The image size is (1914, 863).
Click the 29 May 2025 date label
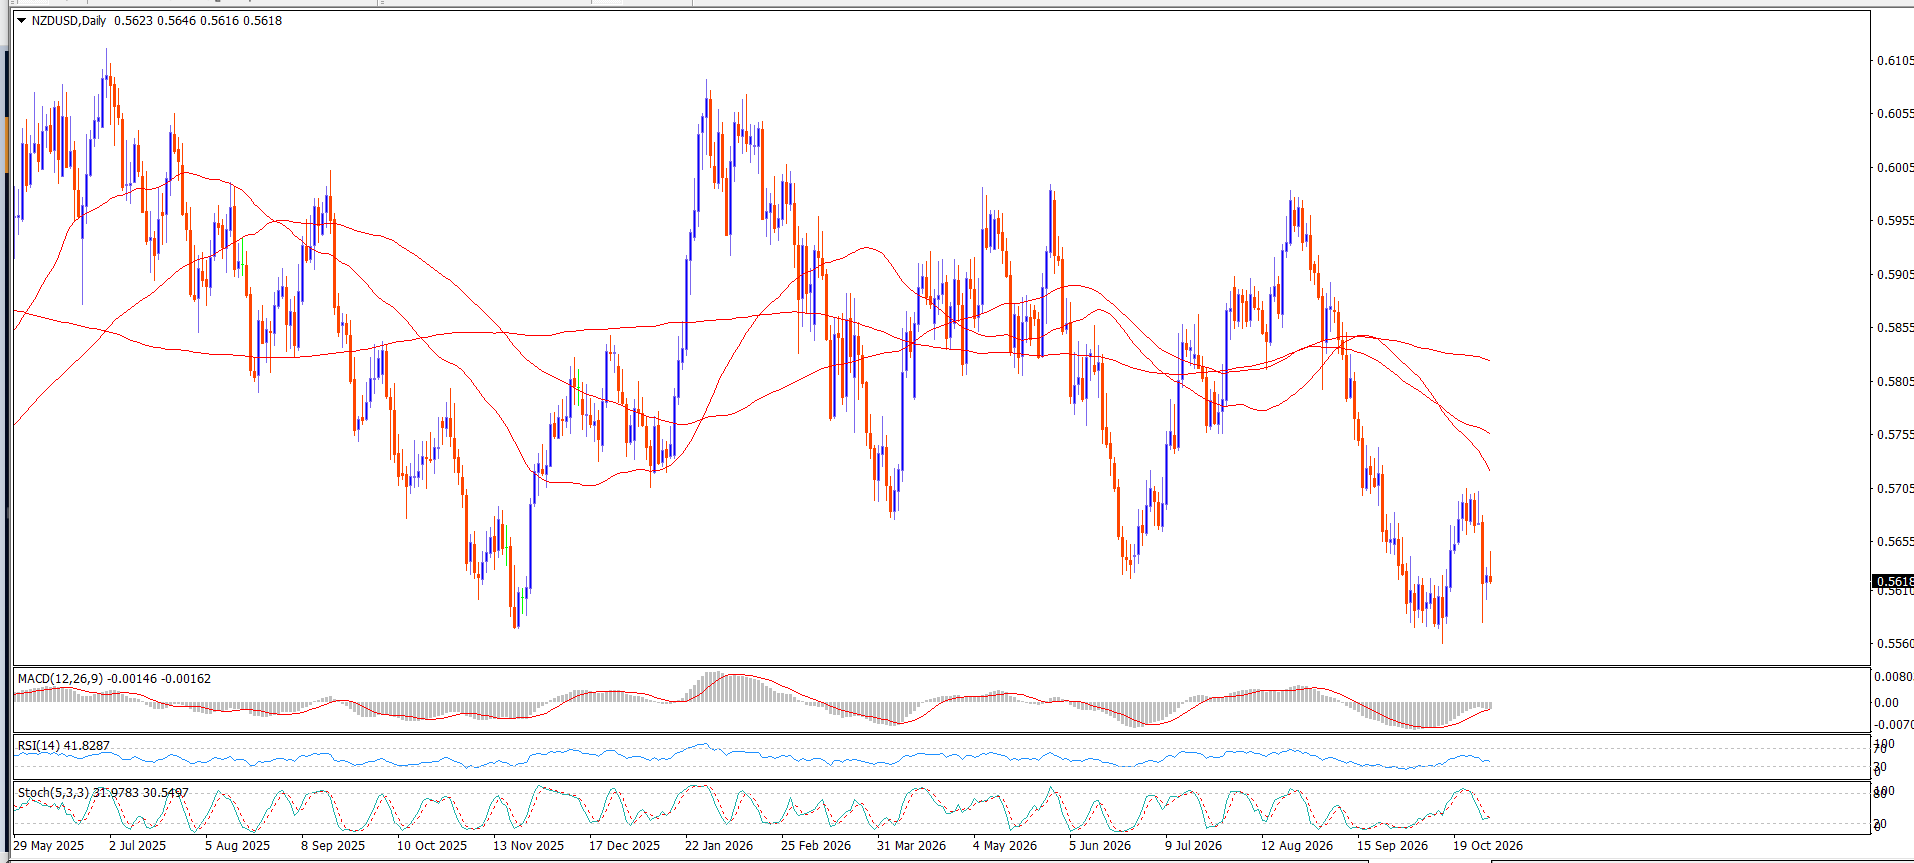49,846
